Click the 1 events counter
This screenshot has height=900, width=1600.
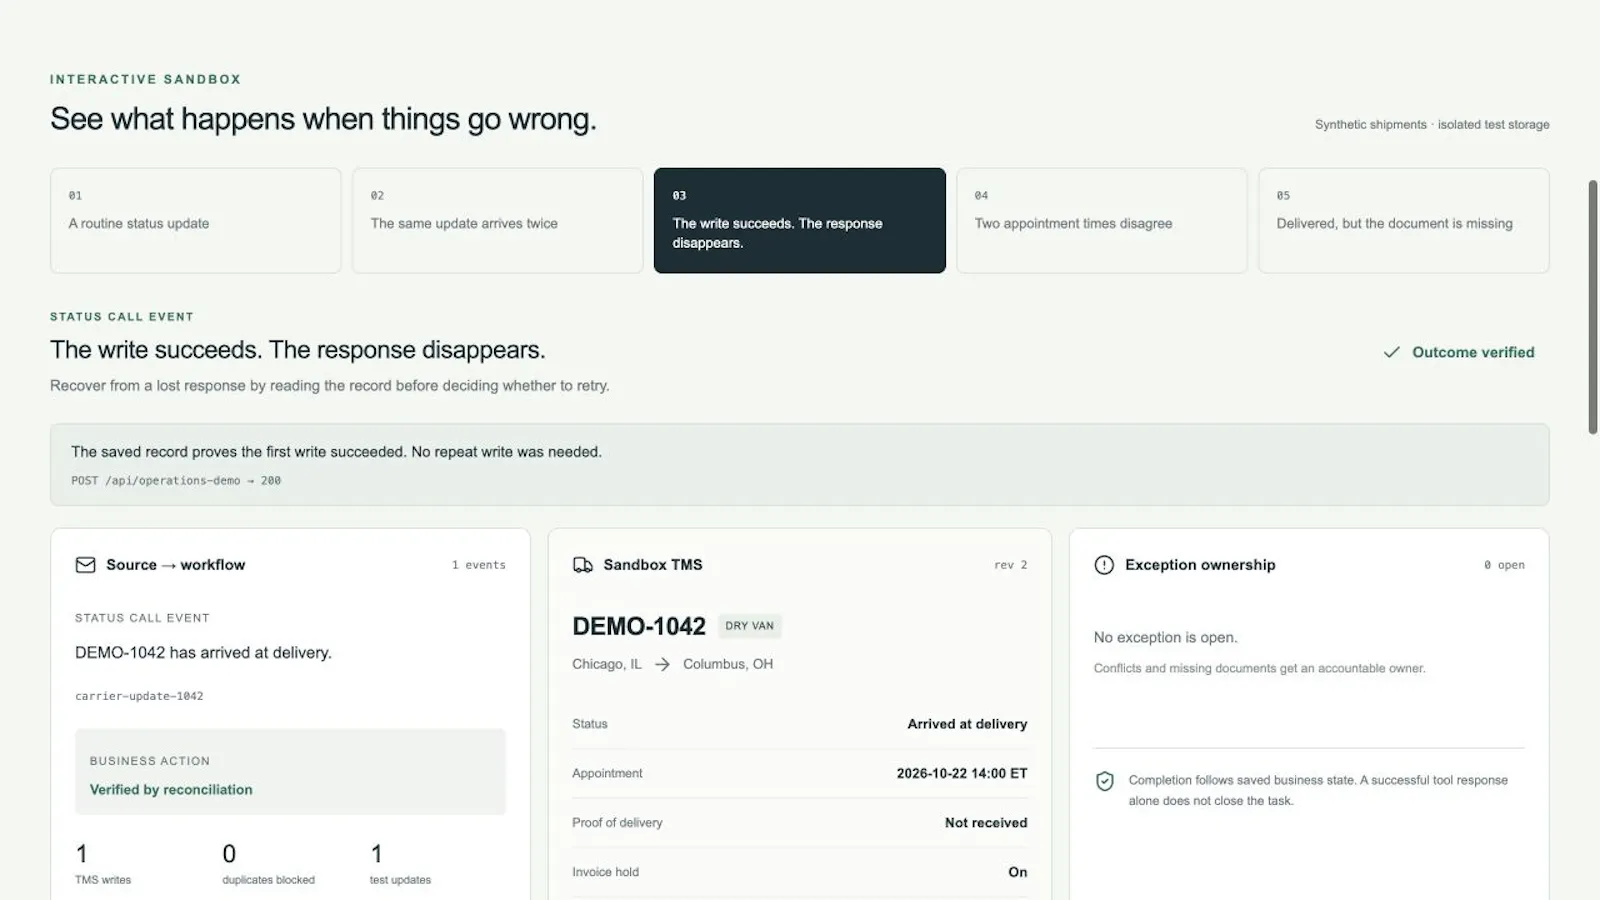pyautogui.click(x=479, y=565)
